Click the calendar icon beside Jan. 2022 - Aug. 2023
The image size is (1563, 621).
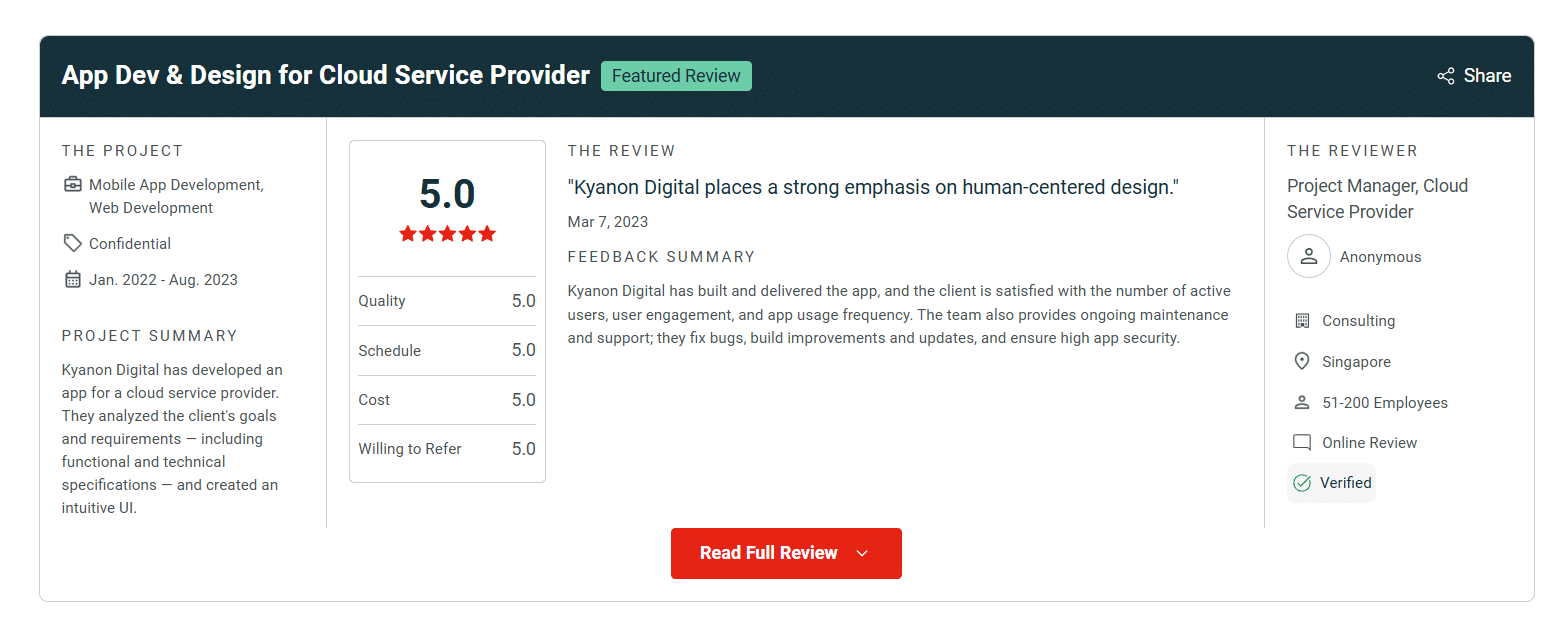pyautogui.click(x=72, y=279)
